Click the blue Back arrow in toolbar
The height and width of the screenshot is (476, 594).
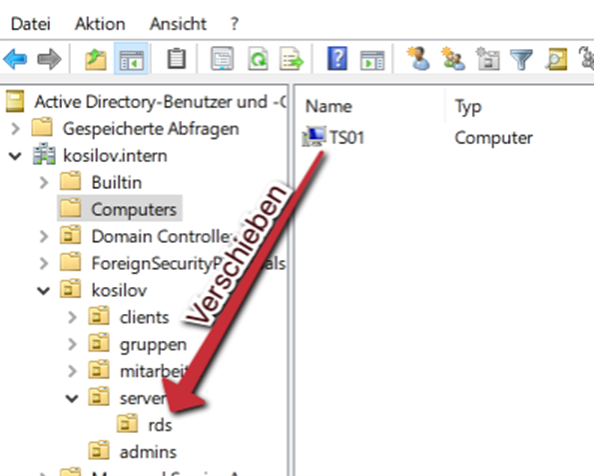coord(15,59)
